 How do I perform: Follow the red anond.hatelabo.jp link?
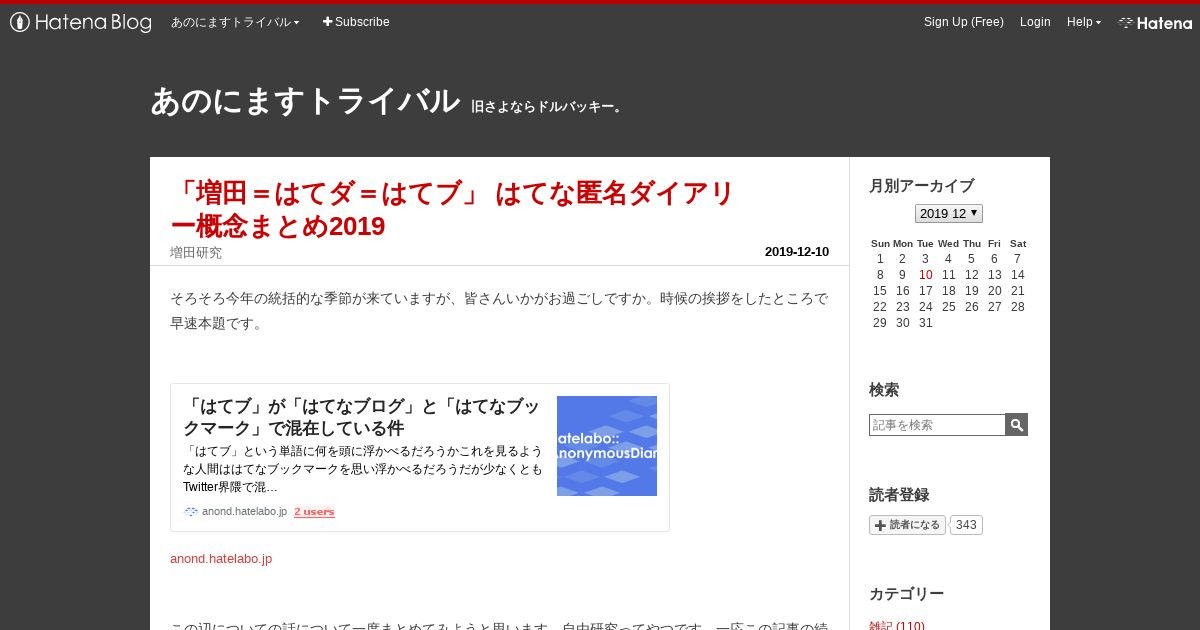tap(221, 559)
